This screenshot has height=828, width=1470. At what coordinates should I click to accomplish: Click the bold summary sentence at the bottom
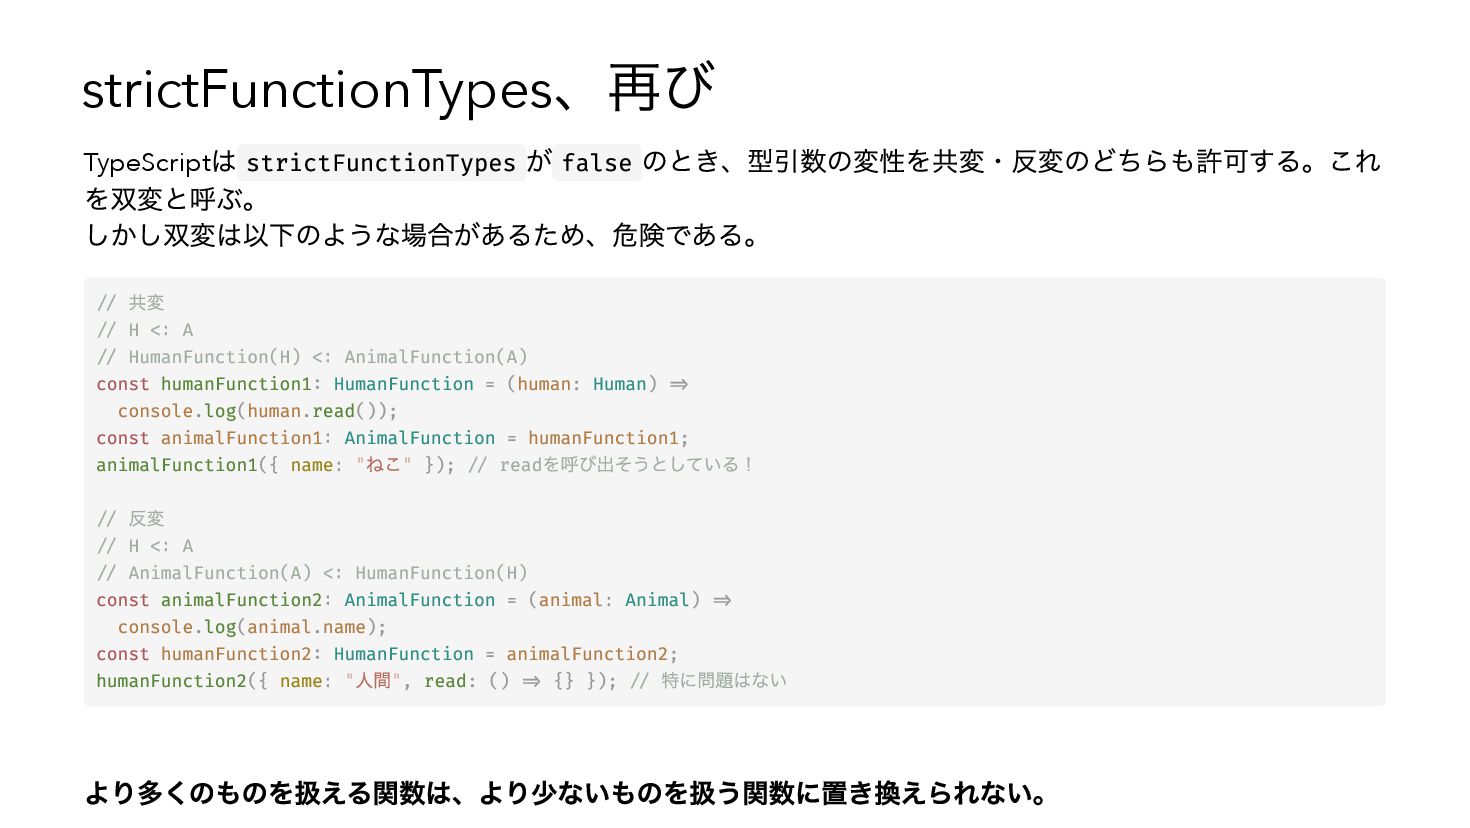click(x=566, y=794)
